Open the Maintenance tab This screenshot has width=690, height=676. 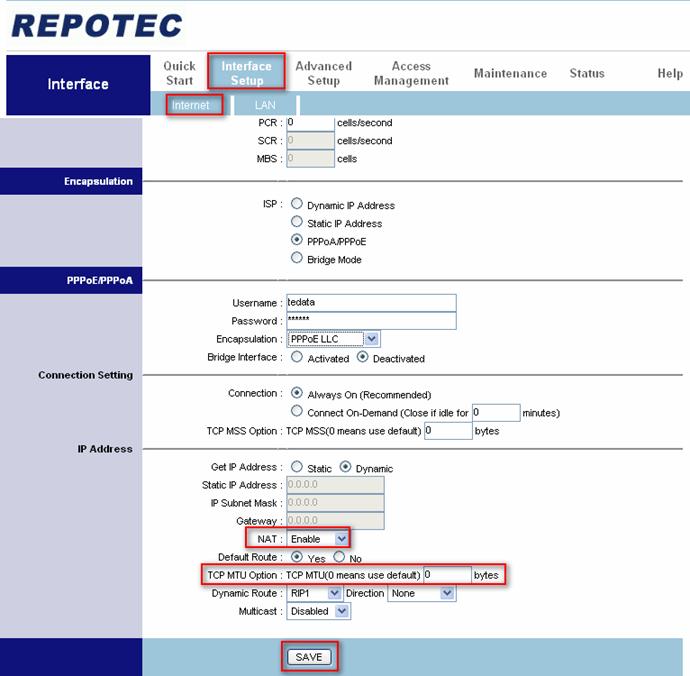click(510, 73)
